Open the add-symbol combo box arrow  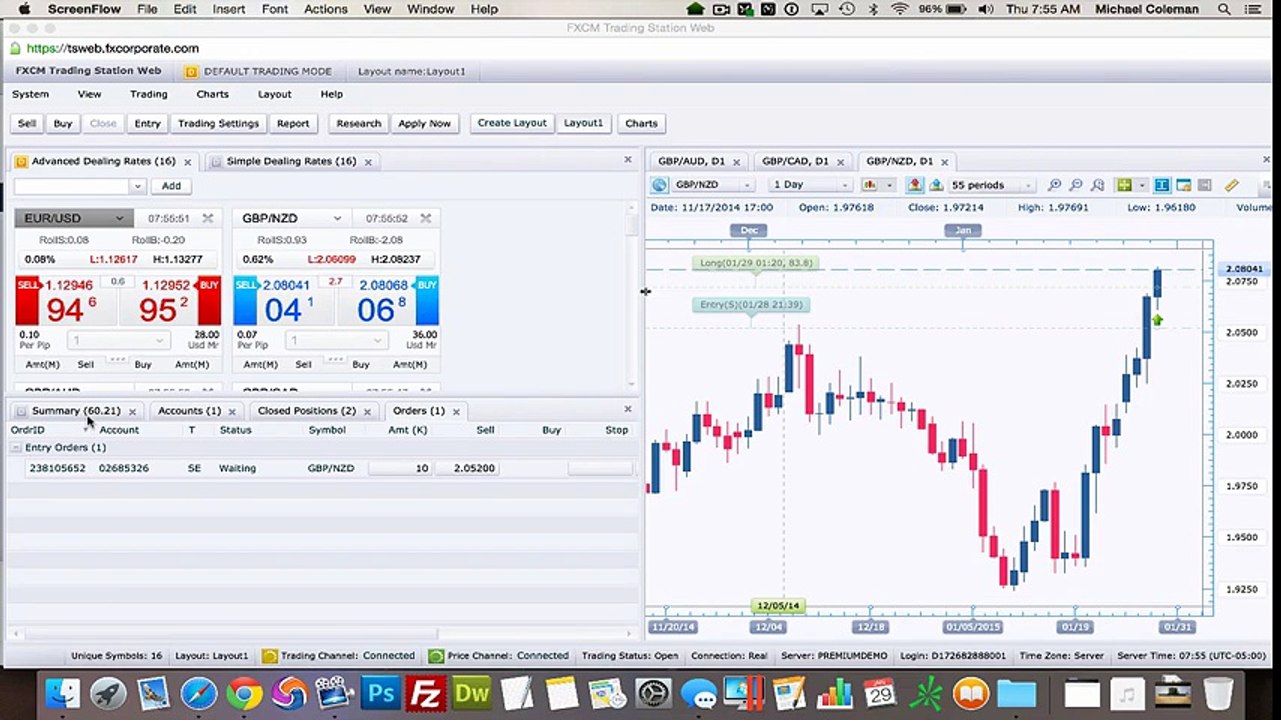click(x=138, y=186)
